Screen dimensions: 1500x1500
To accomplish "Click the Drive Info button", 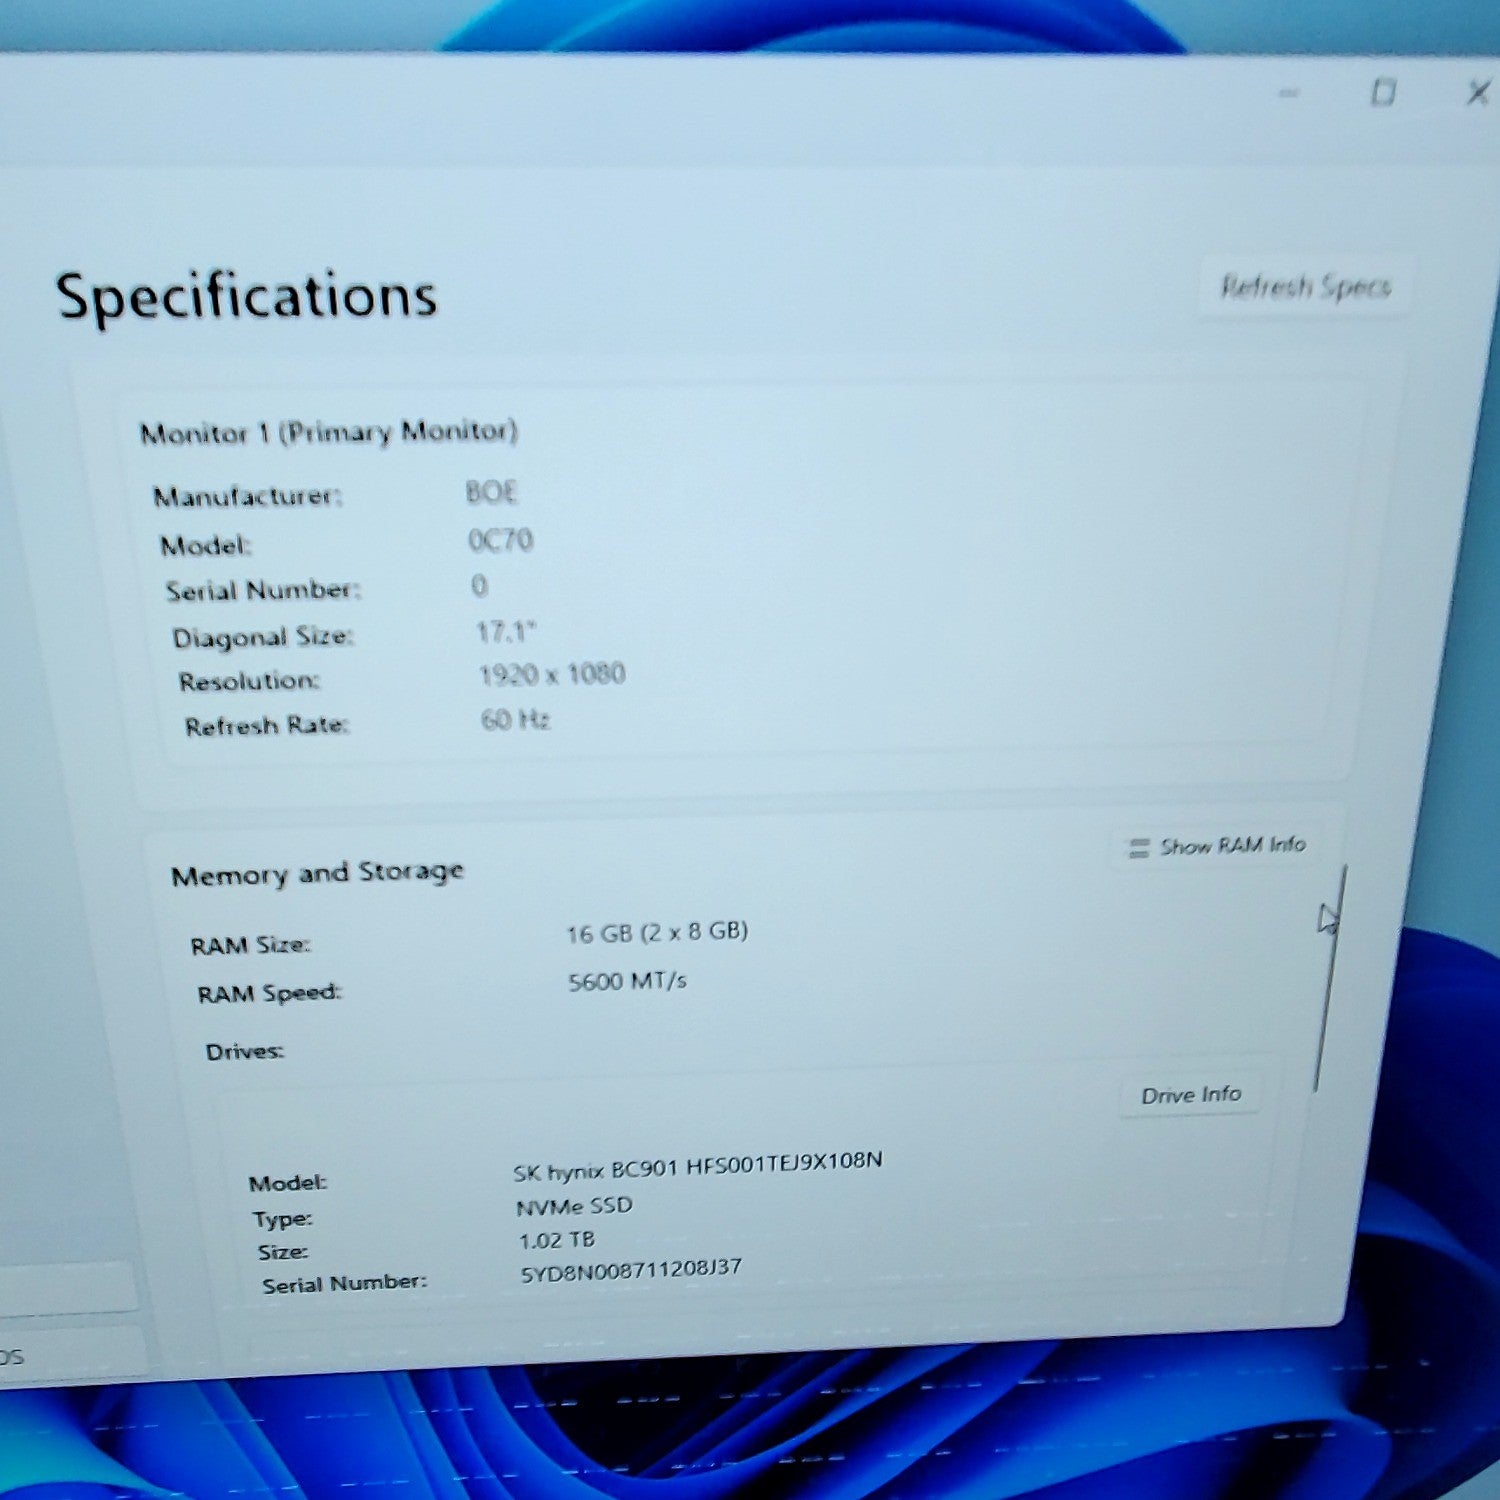I will (x=1191, y=1095).
